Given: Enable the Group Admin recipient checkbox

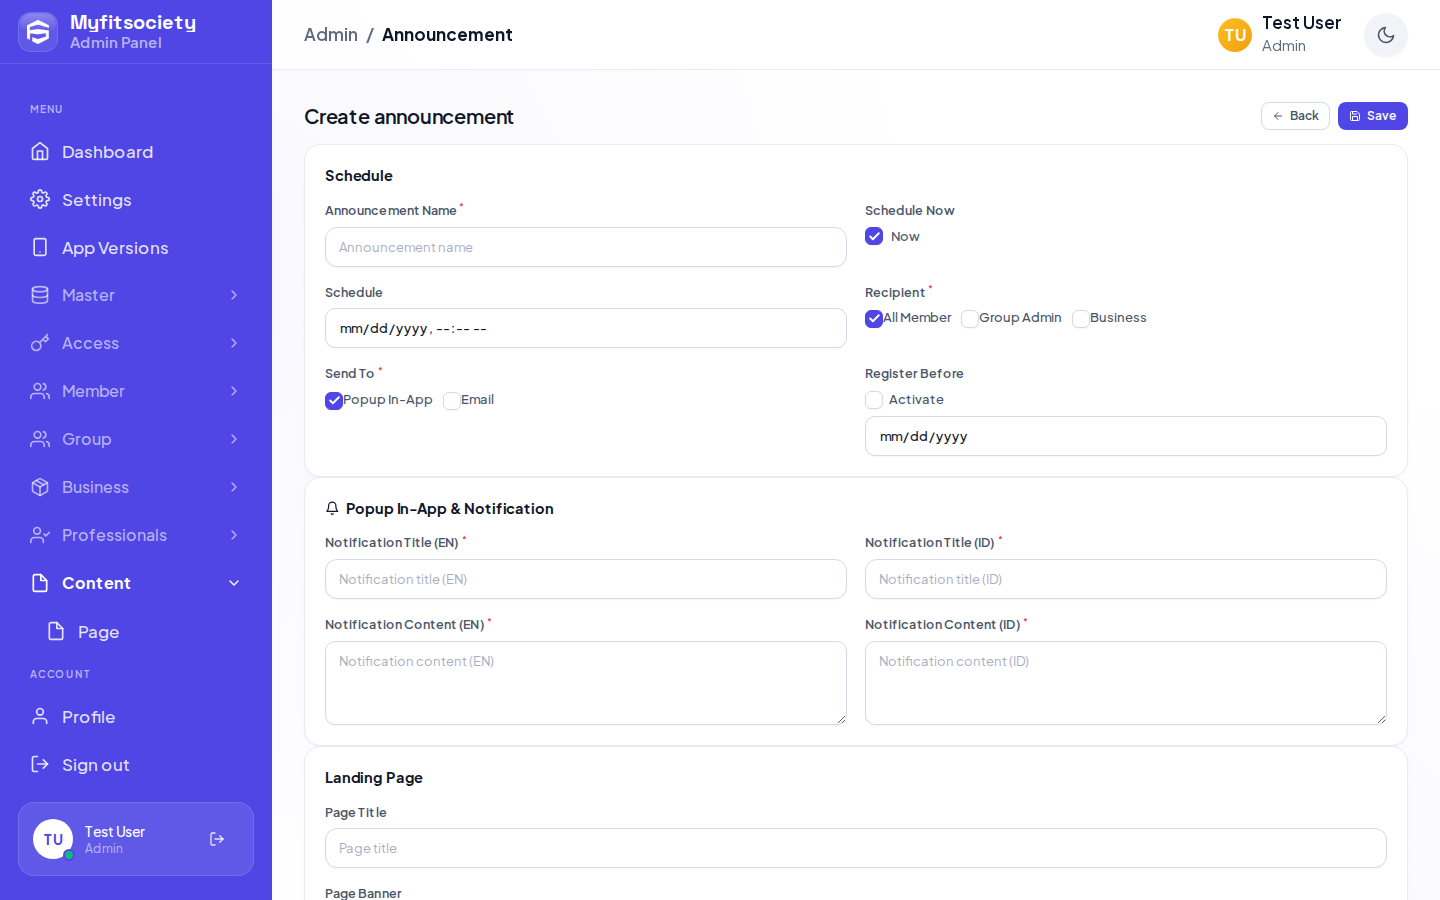Looking at the screenshot, I should [970, 319].
